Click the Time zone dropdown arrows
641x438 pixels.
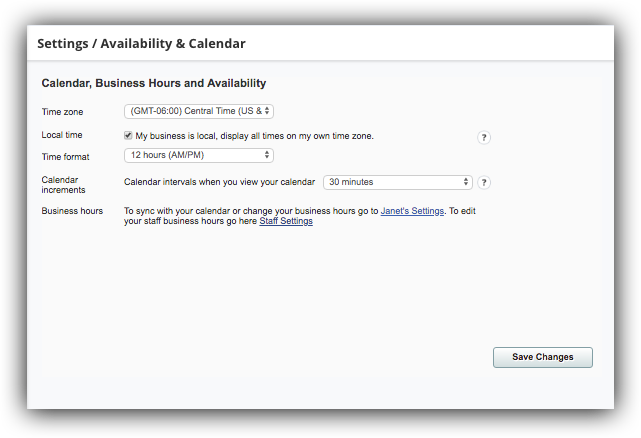267,111
